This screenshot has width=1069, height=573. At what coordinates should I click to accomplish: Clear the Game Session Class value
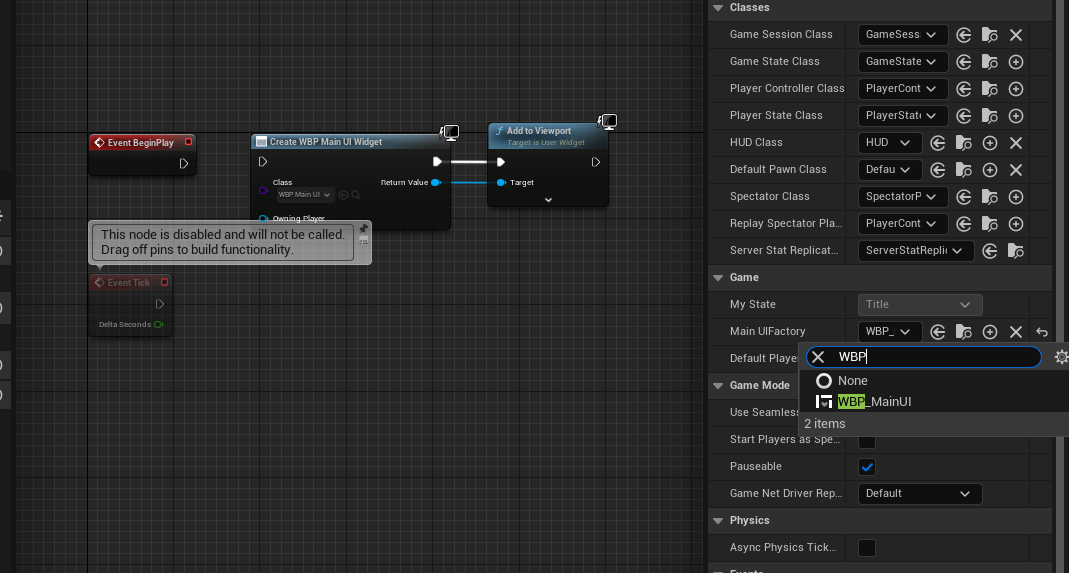coord(1016,35)
